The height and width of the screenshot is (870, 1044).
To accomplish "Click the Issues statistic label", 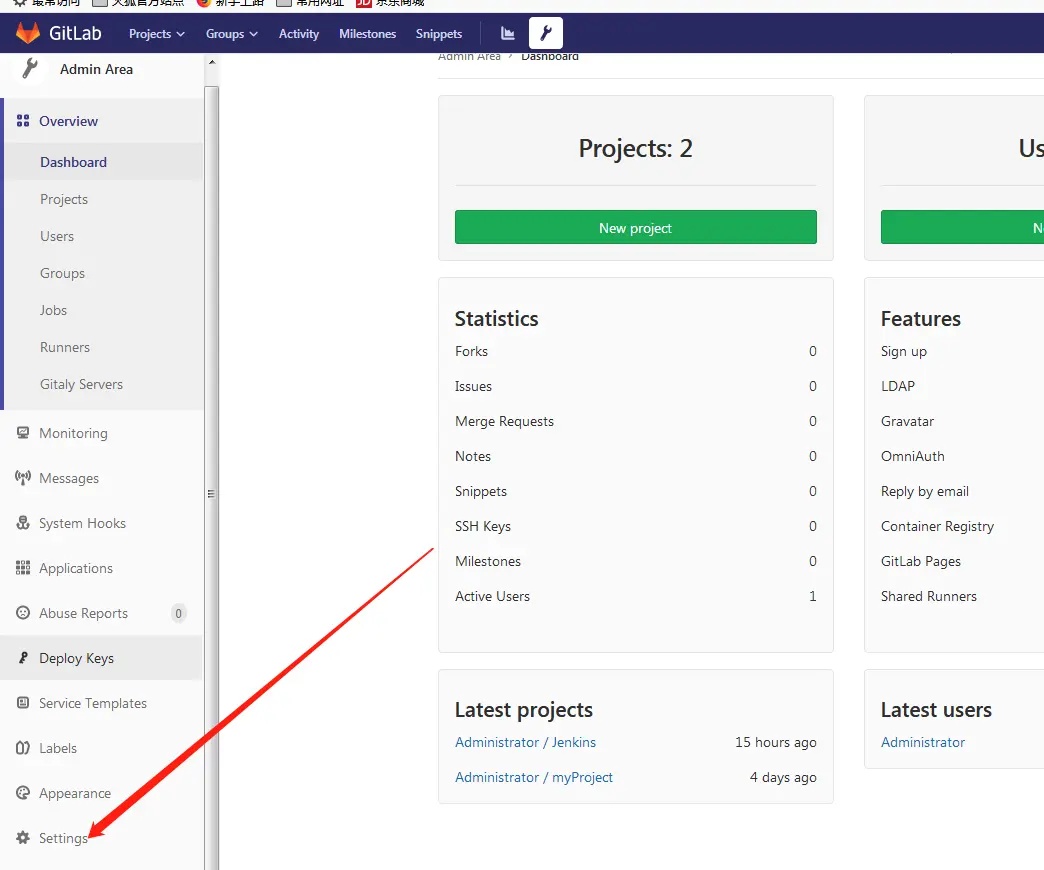I will [473, 386].
